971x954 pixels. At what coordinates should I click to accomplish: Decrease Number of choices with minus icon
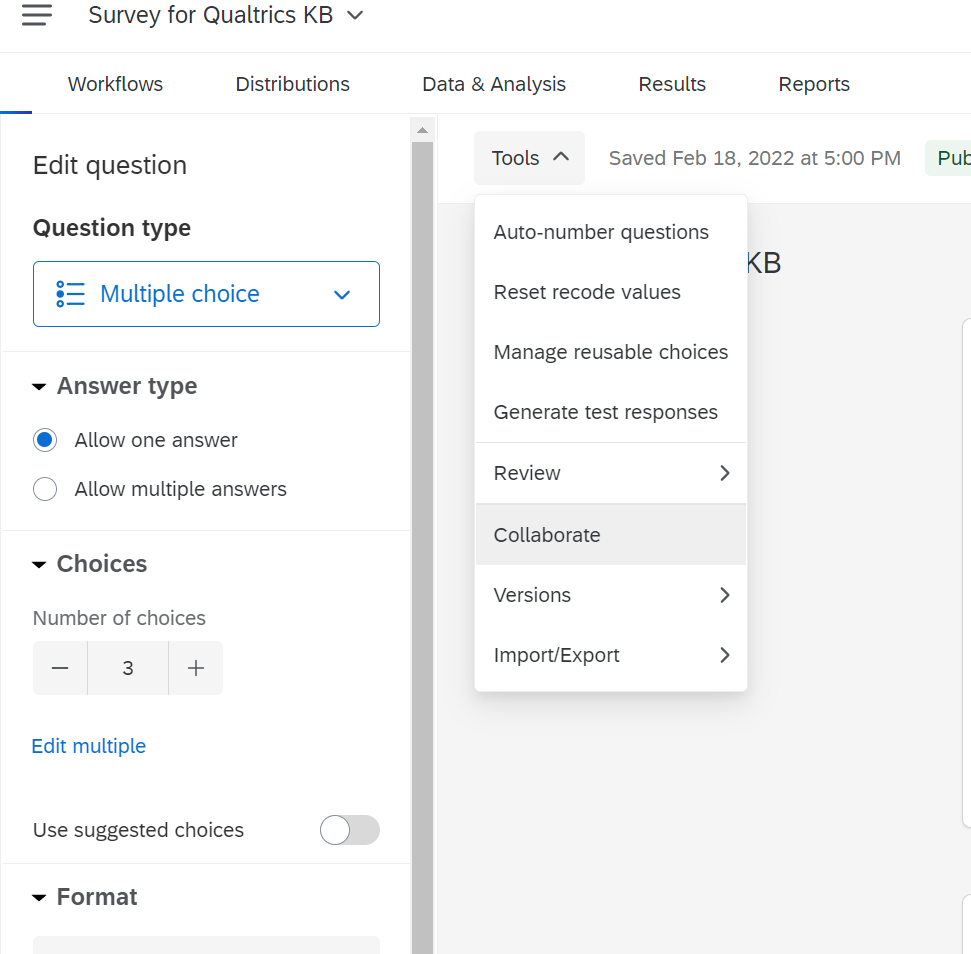60,667
